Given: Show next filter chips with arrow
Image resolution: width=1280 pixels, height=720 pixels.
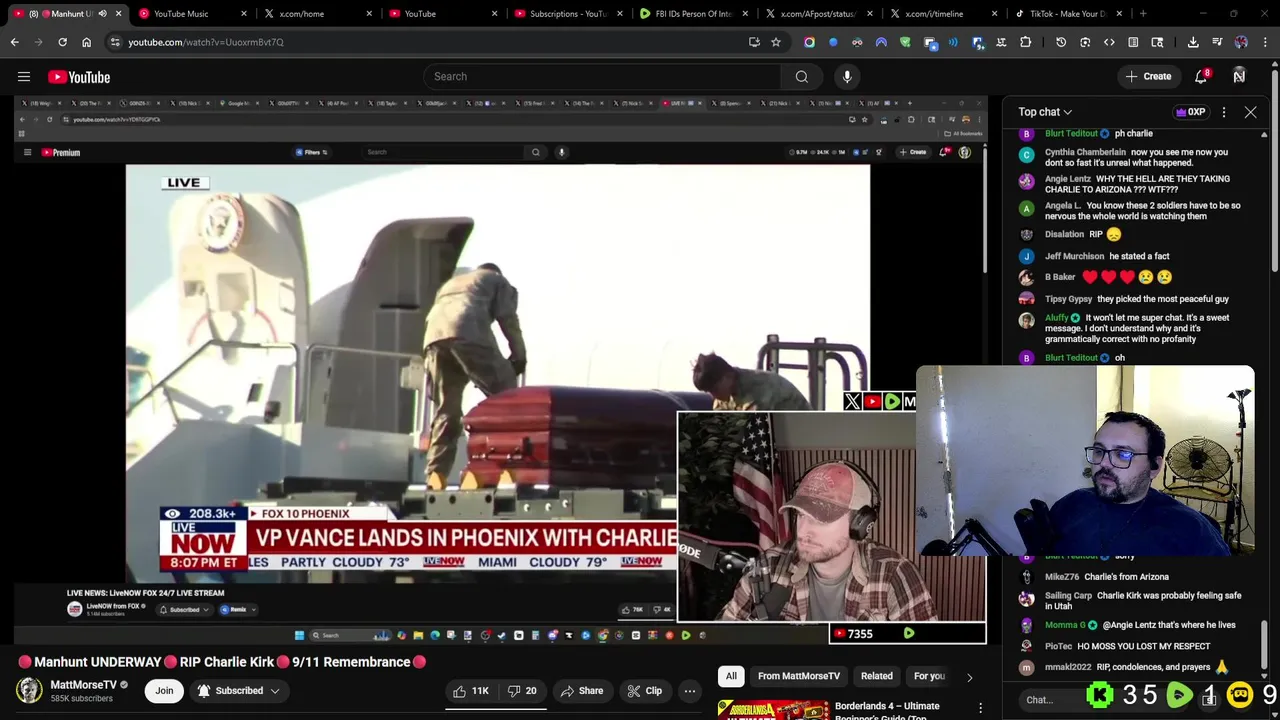Looking at the screenshot, I should tap(969, 677).
